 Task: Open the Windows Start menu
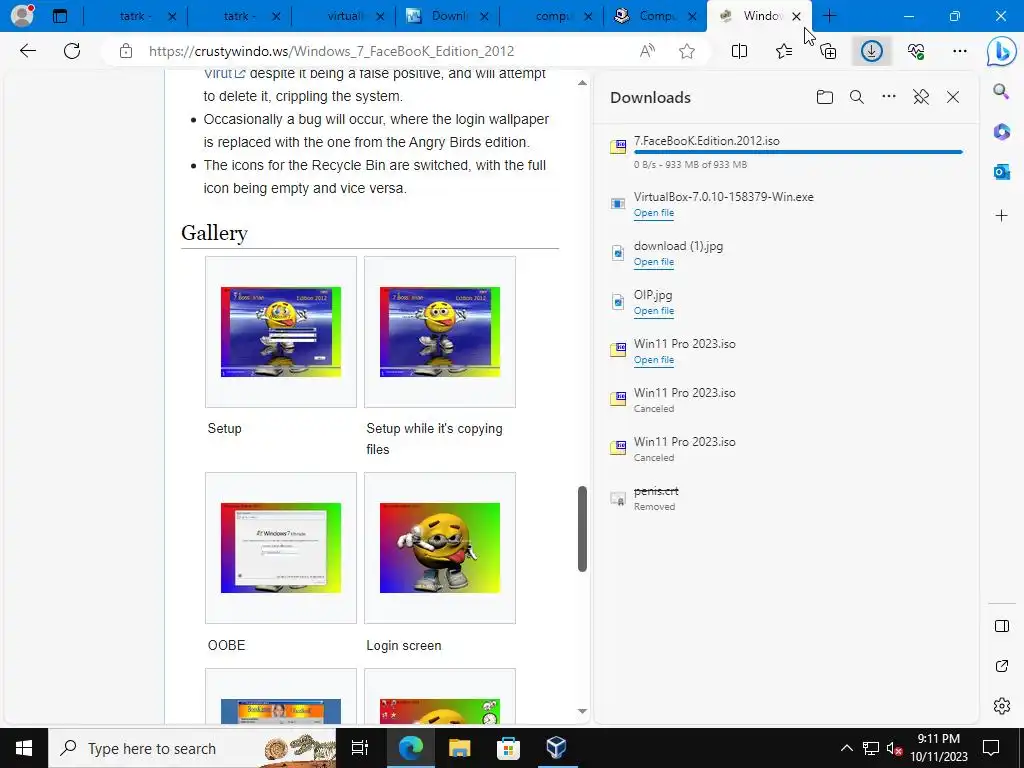point(24,748)
